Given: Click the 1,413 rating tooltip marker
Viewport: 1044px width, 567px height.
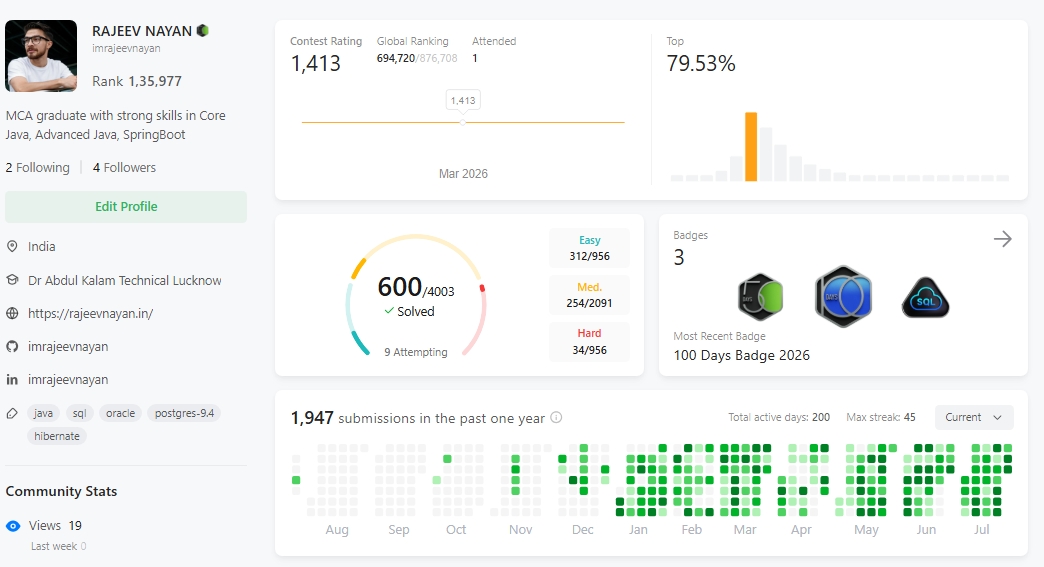Looking at the screenshot, I should tap(463, 100).
